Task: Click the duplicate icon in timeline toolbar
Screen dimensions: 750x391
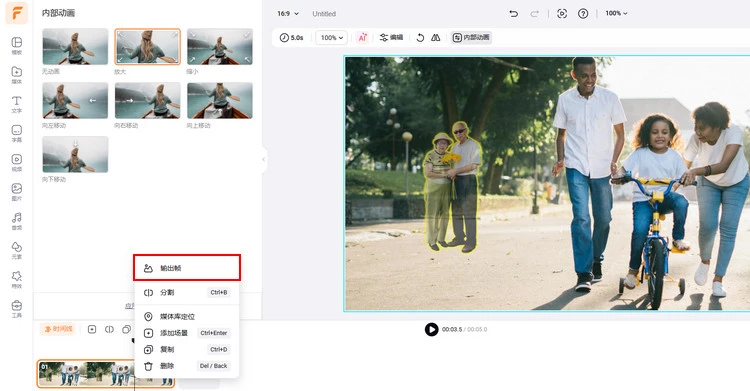Action: [x=126, y=329]
